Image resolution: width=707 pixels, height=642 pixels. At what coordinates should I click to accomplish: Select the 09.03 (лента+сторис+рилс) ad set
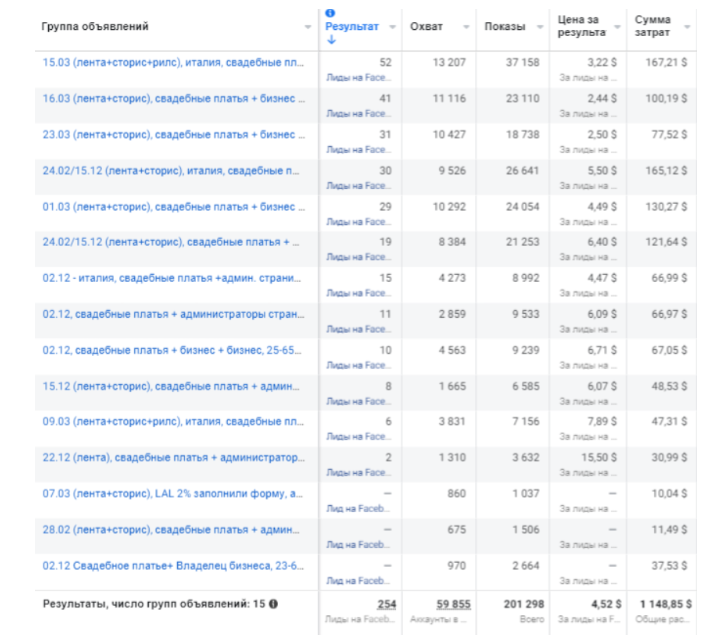(173, 421)
